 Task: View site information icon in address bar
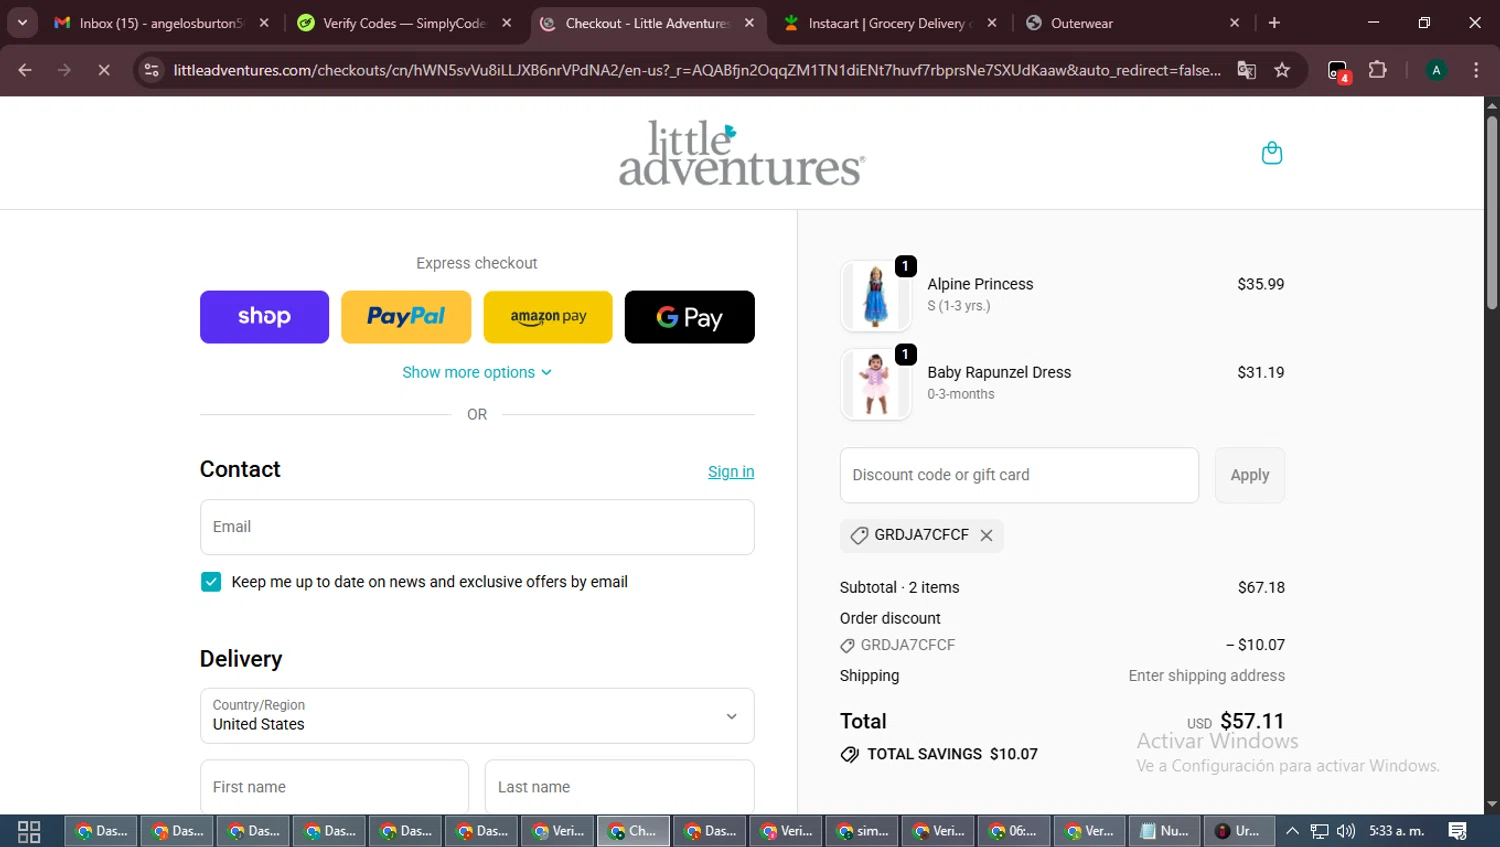[x=151, y=70]
